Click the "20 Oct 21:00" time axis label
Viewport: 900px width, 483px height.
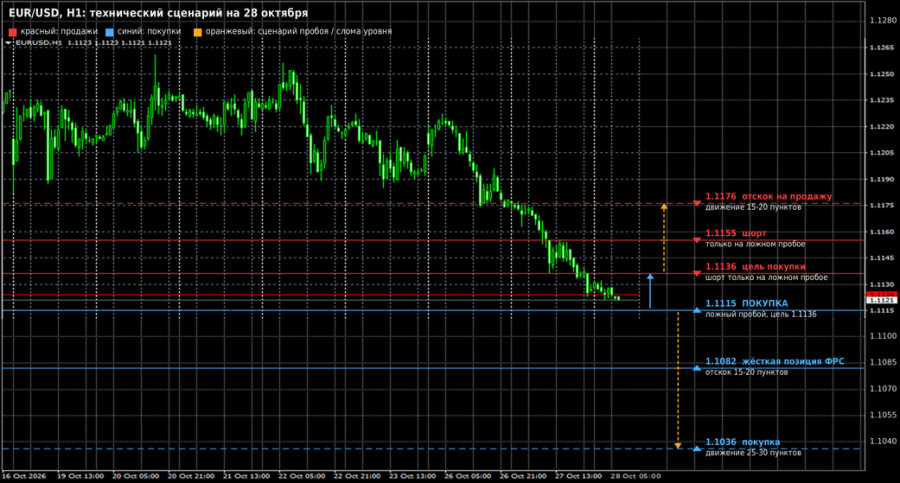pyautogui.click(x=191, y=476)
